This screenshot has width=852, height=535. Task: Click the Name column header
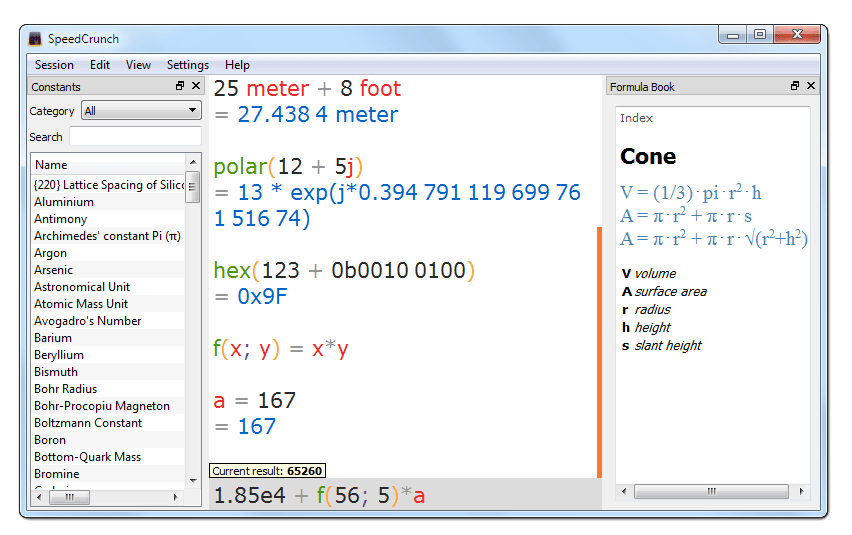[x=109, y=165]
